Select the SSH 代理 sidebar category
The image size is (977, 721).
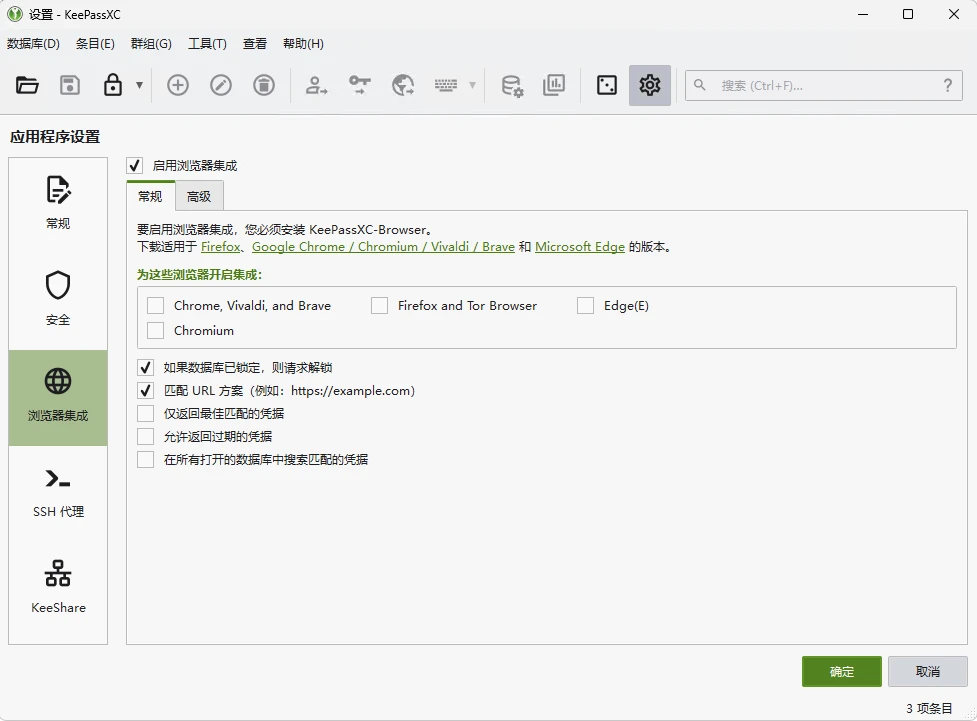tap(58, 494)
